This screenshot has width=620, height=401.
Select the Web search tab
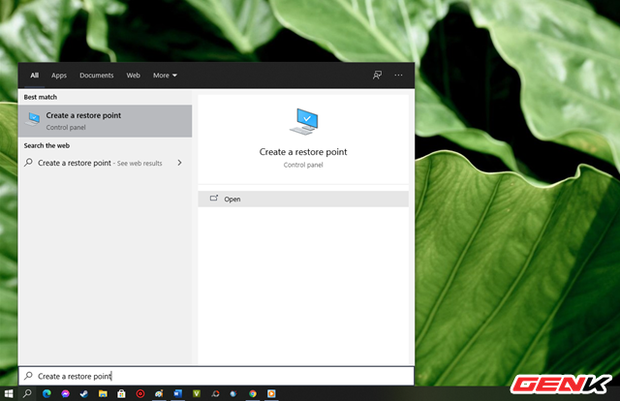click(133, 75)
